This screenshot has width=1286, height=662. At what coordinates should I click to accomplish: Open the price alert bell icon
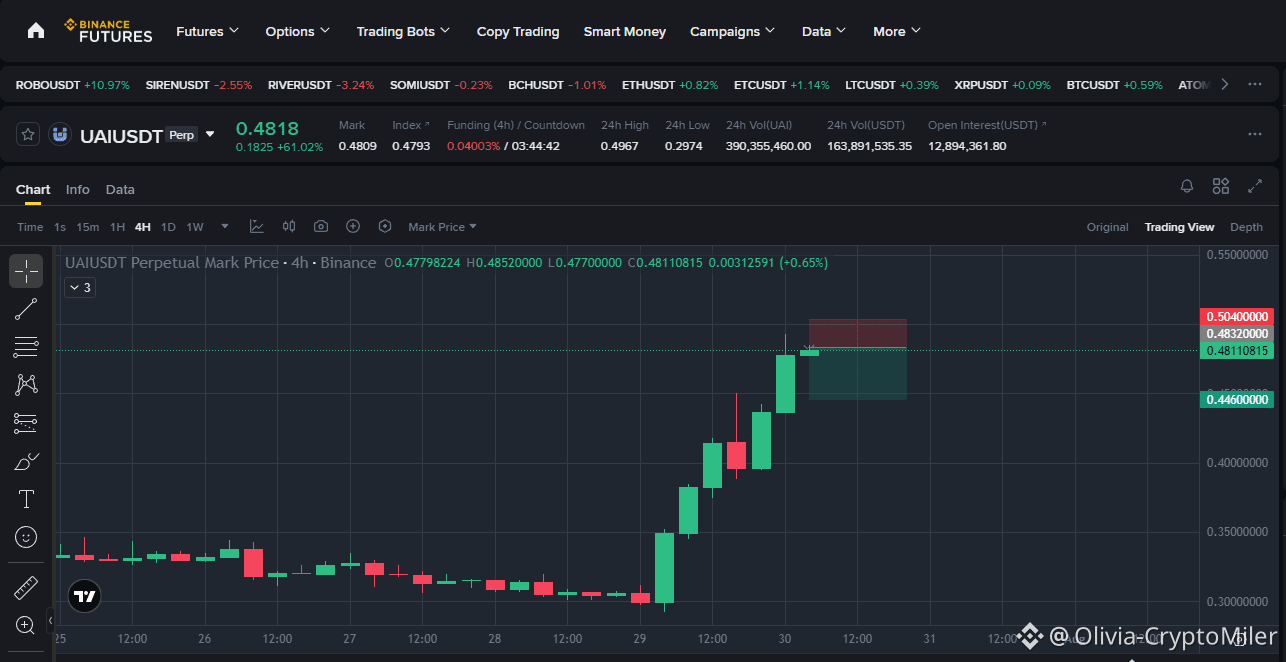[1187, 186]
